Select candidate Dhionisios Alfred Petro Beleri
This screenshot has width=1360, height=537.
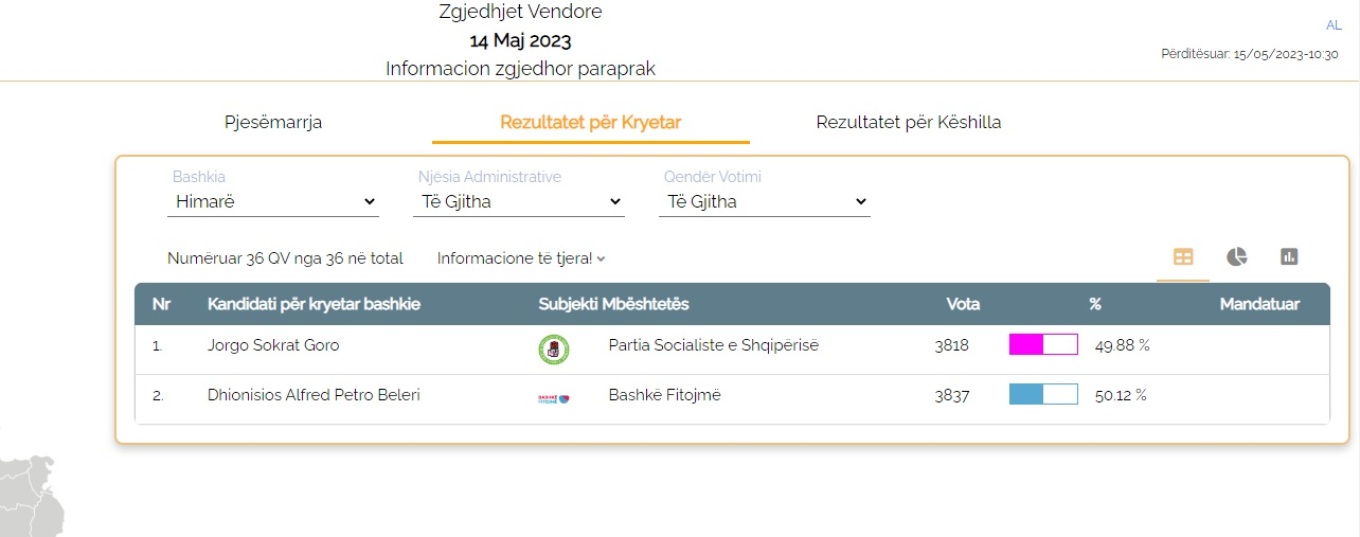tap(313, 395)
